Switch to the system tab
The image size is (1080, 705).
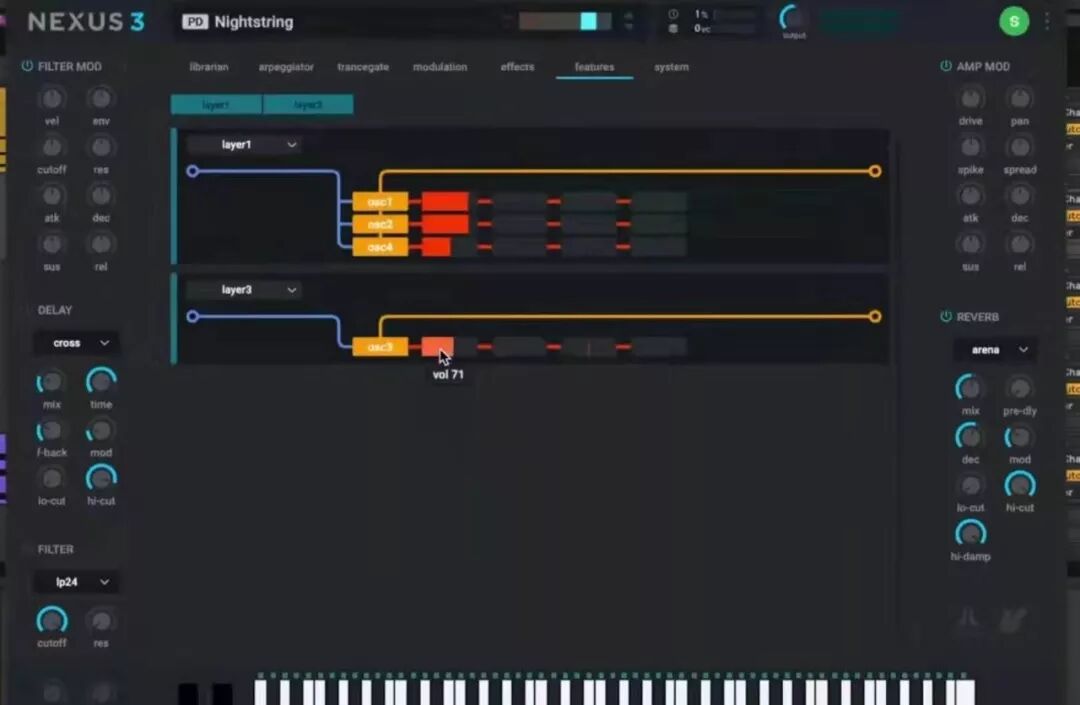672,67
